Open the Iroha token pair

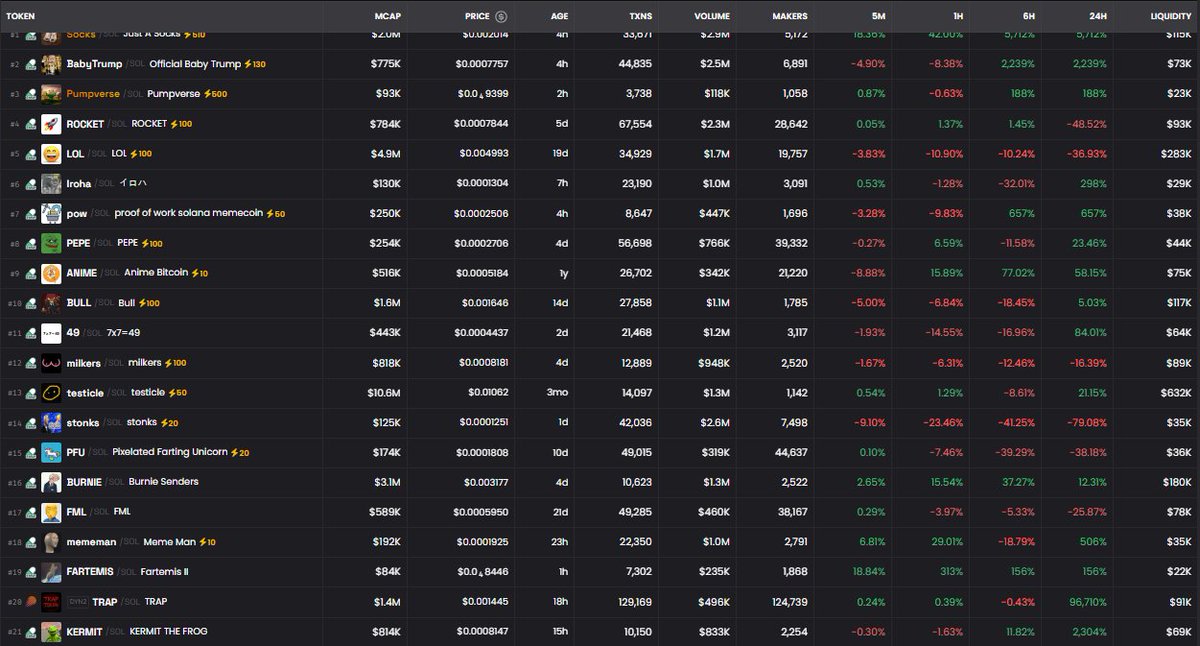[79, 184]
